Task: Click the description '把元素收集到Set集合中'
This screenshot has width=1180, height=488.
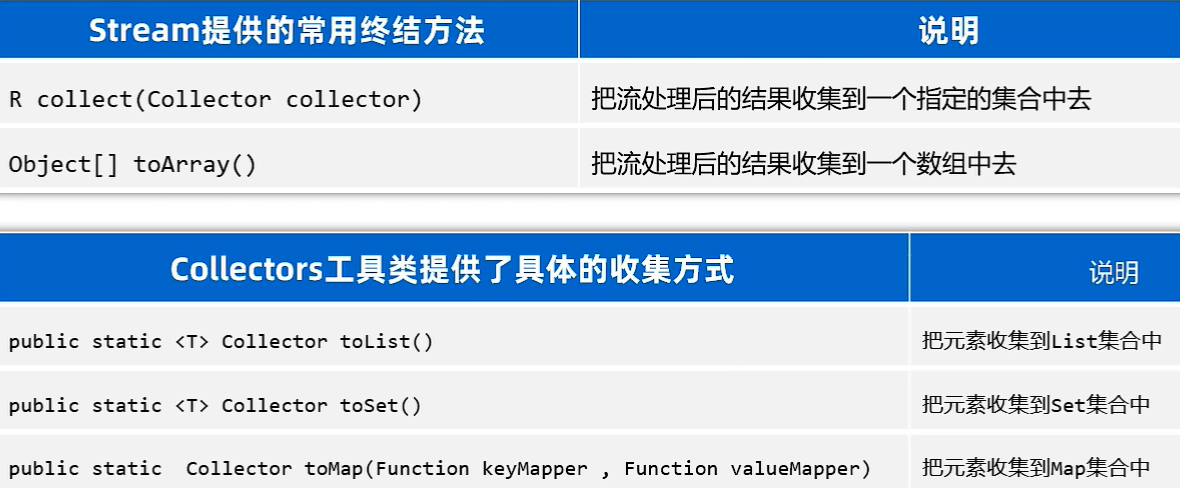Action: coord(1036,405)
